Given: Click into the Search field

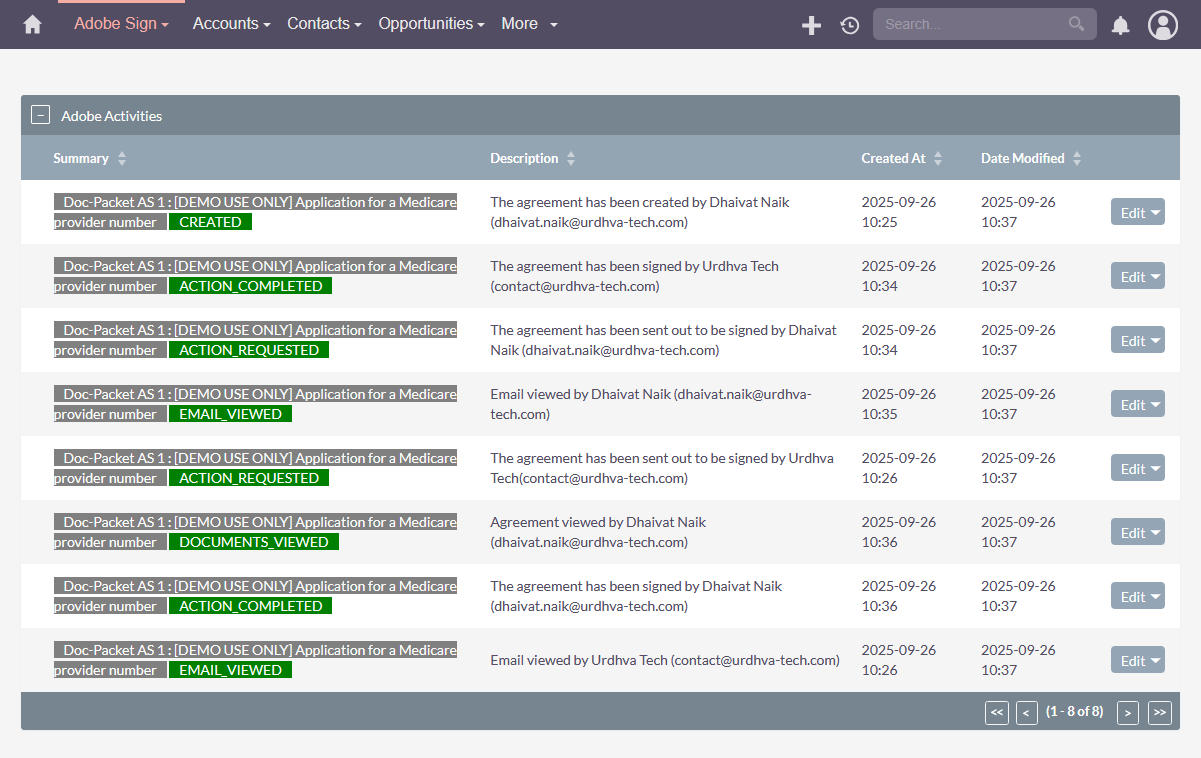Looking at the screenshot, I should point(970,24).
